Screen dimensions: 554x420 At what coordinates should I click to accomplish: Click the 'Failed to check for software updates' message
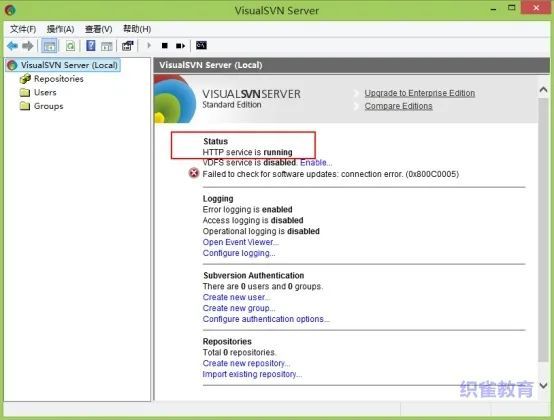pyautogui.click(x=331, y=174)
